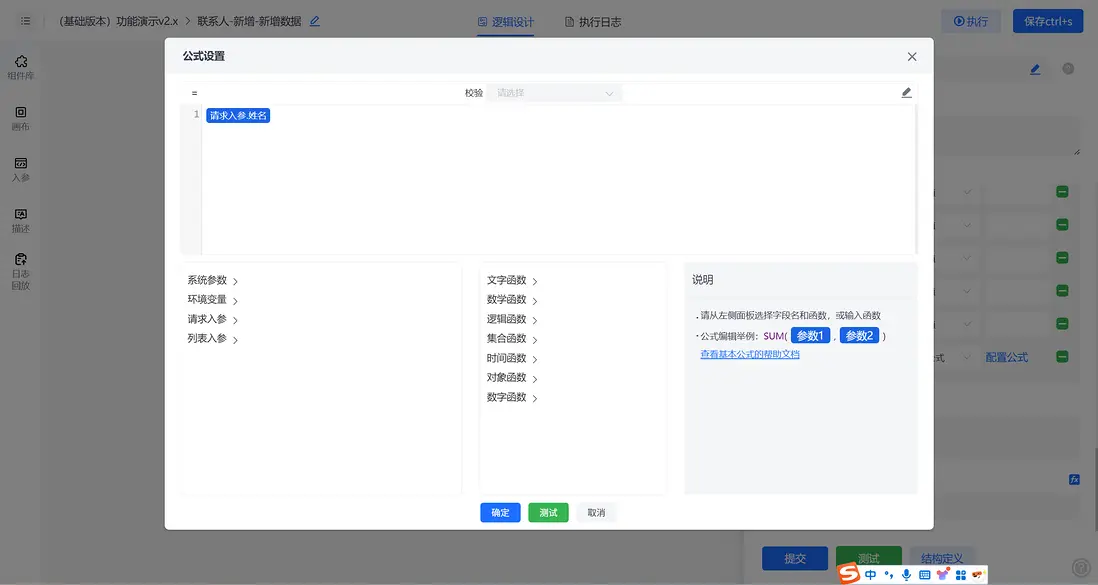Open the 入参 sidebar icon

point(21,170)
